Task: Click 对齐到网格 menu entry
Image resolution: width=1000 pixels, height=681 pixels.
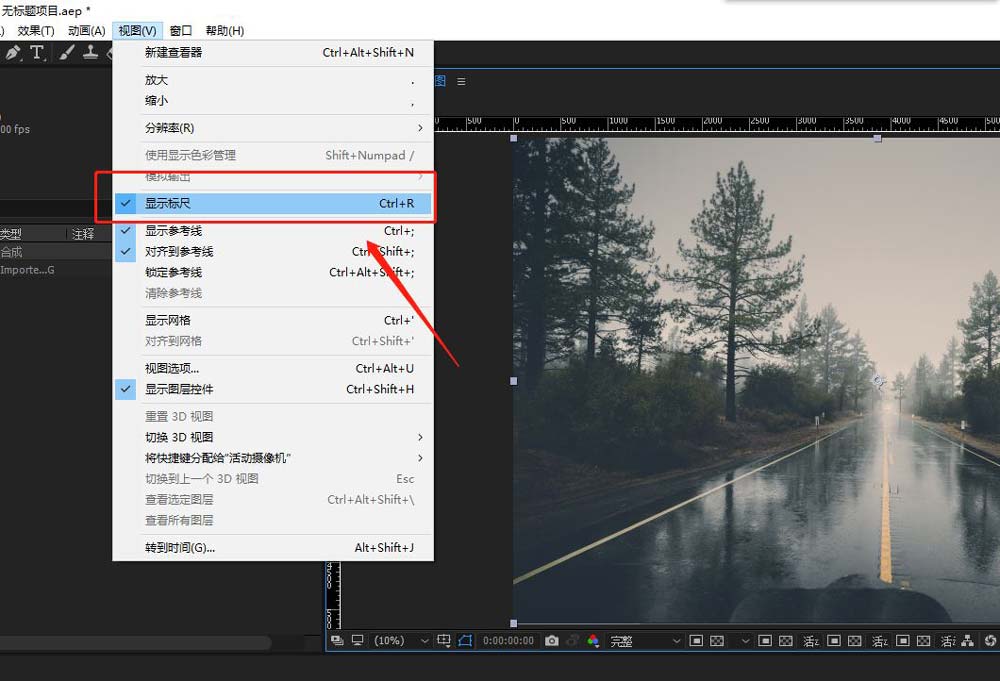Action: click(x=273, y=341)
